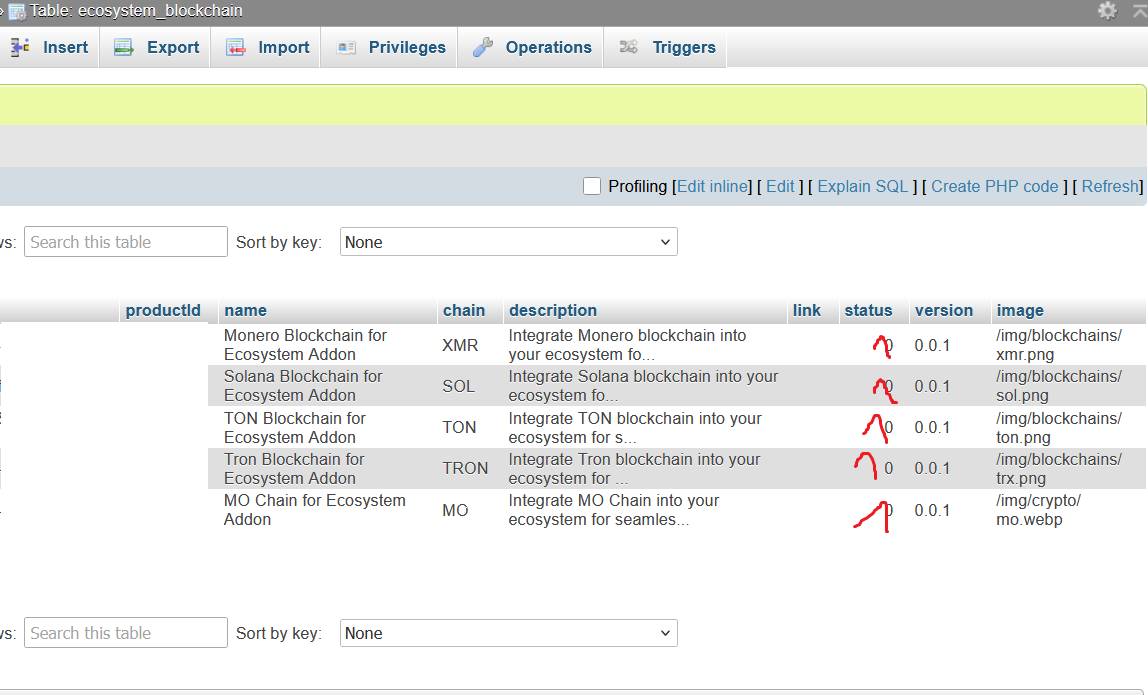Click the Operations wrench icon
Image resolution: width=1148 pixels, height=695 pixels.
483,47
